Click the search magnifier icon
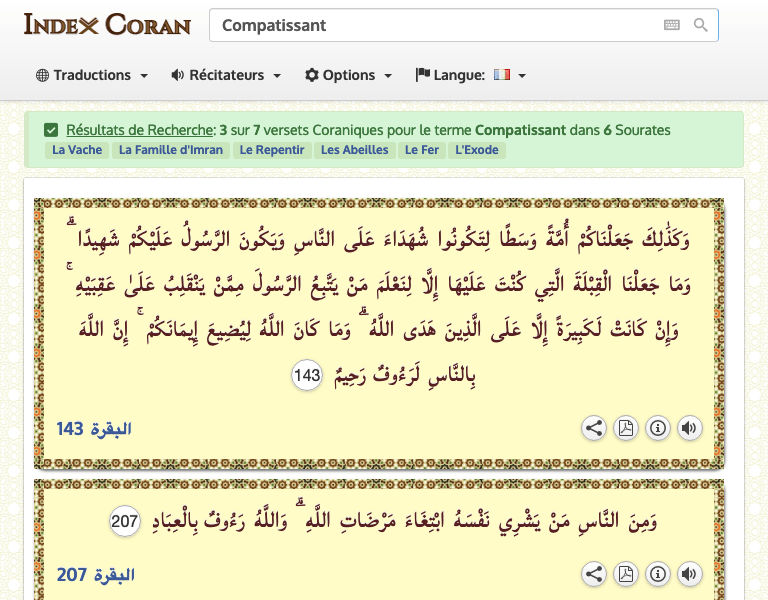The height and width of the screenshot is (600, 768). coord(701,25)
